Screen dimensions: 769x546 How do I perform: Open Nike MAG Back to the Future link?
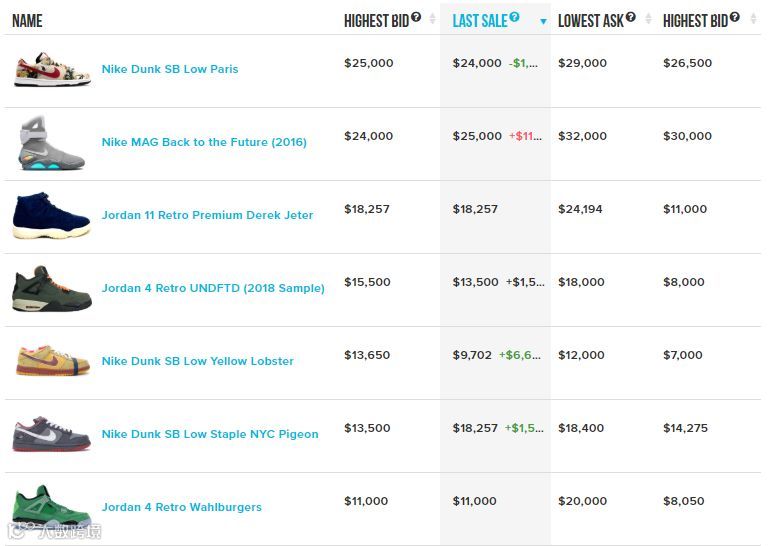point(204,142)
